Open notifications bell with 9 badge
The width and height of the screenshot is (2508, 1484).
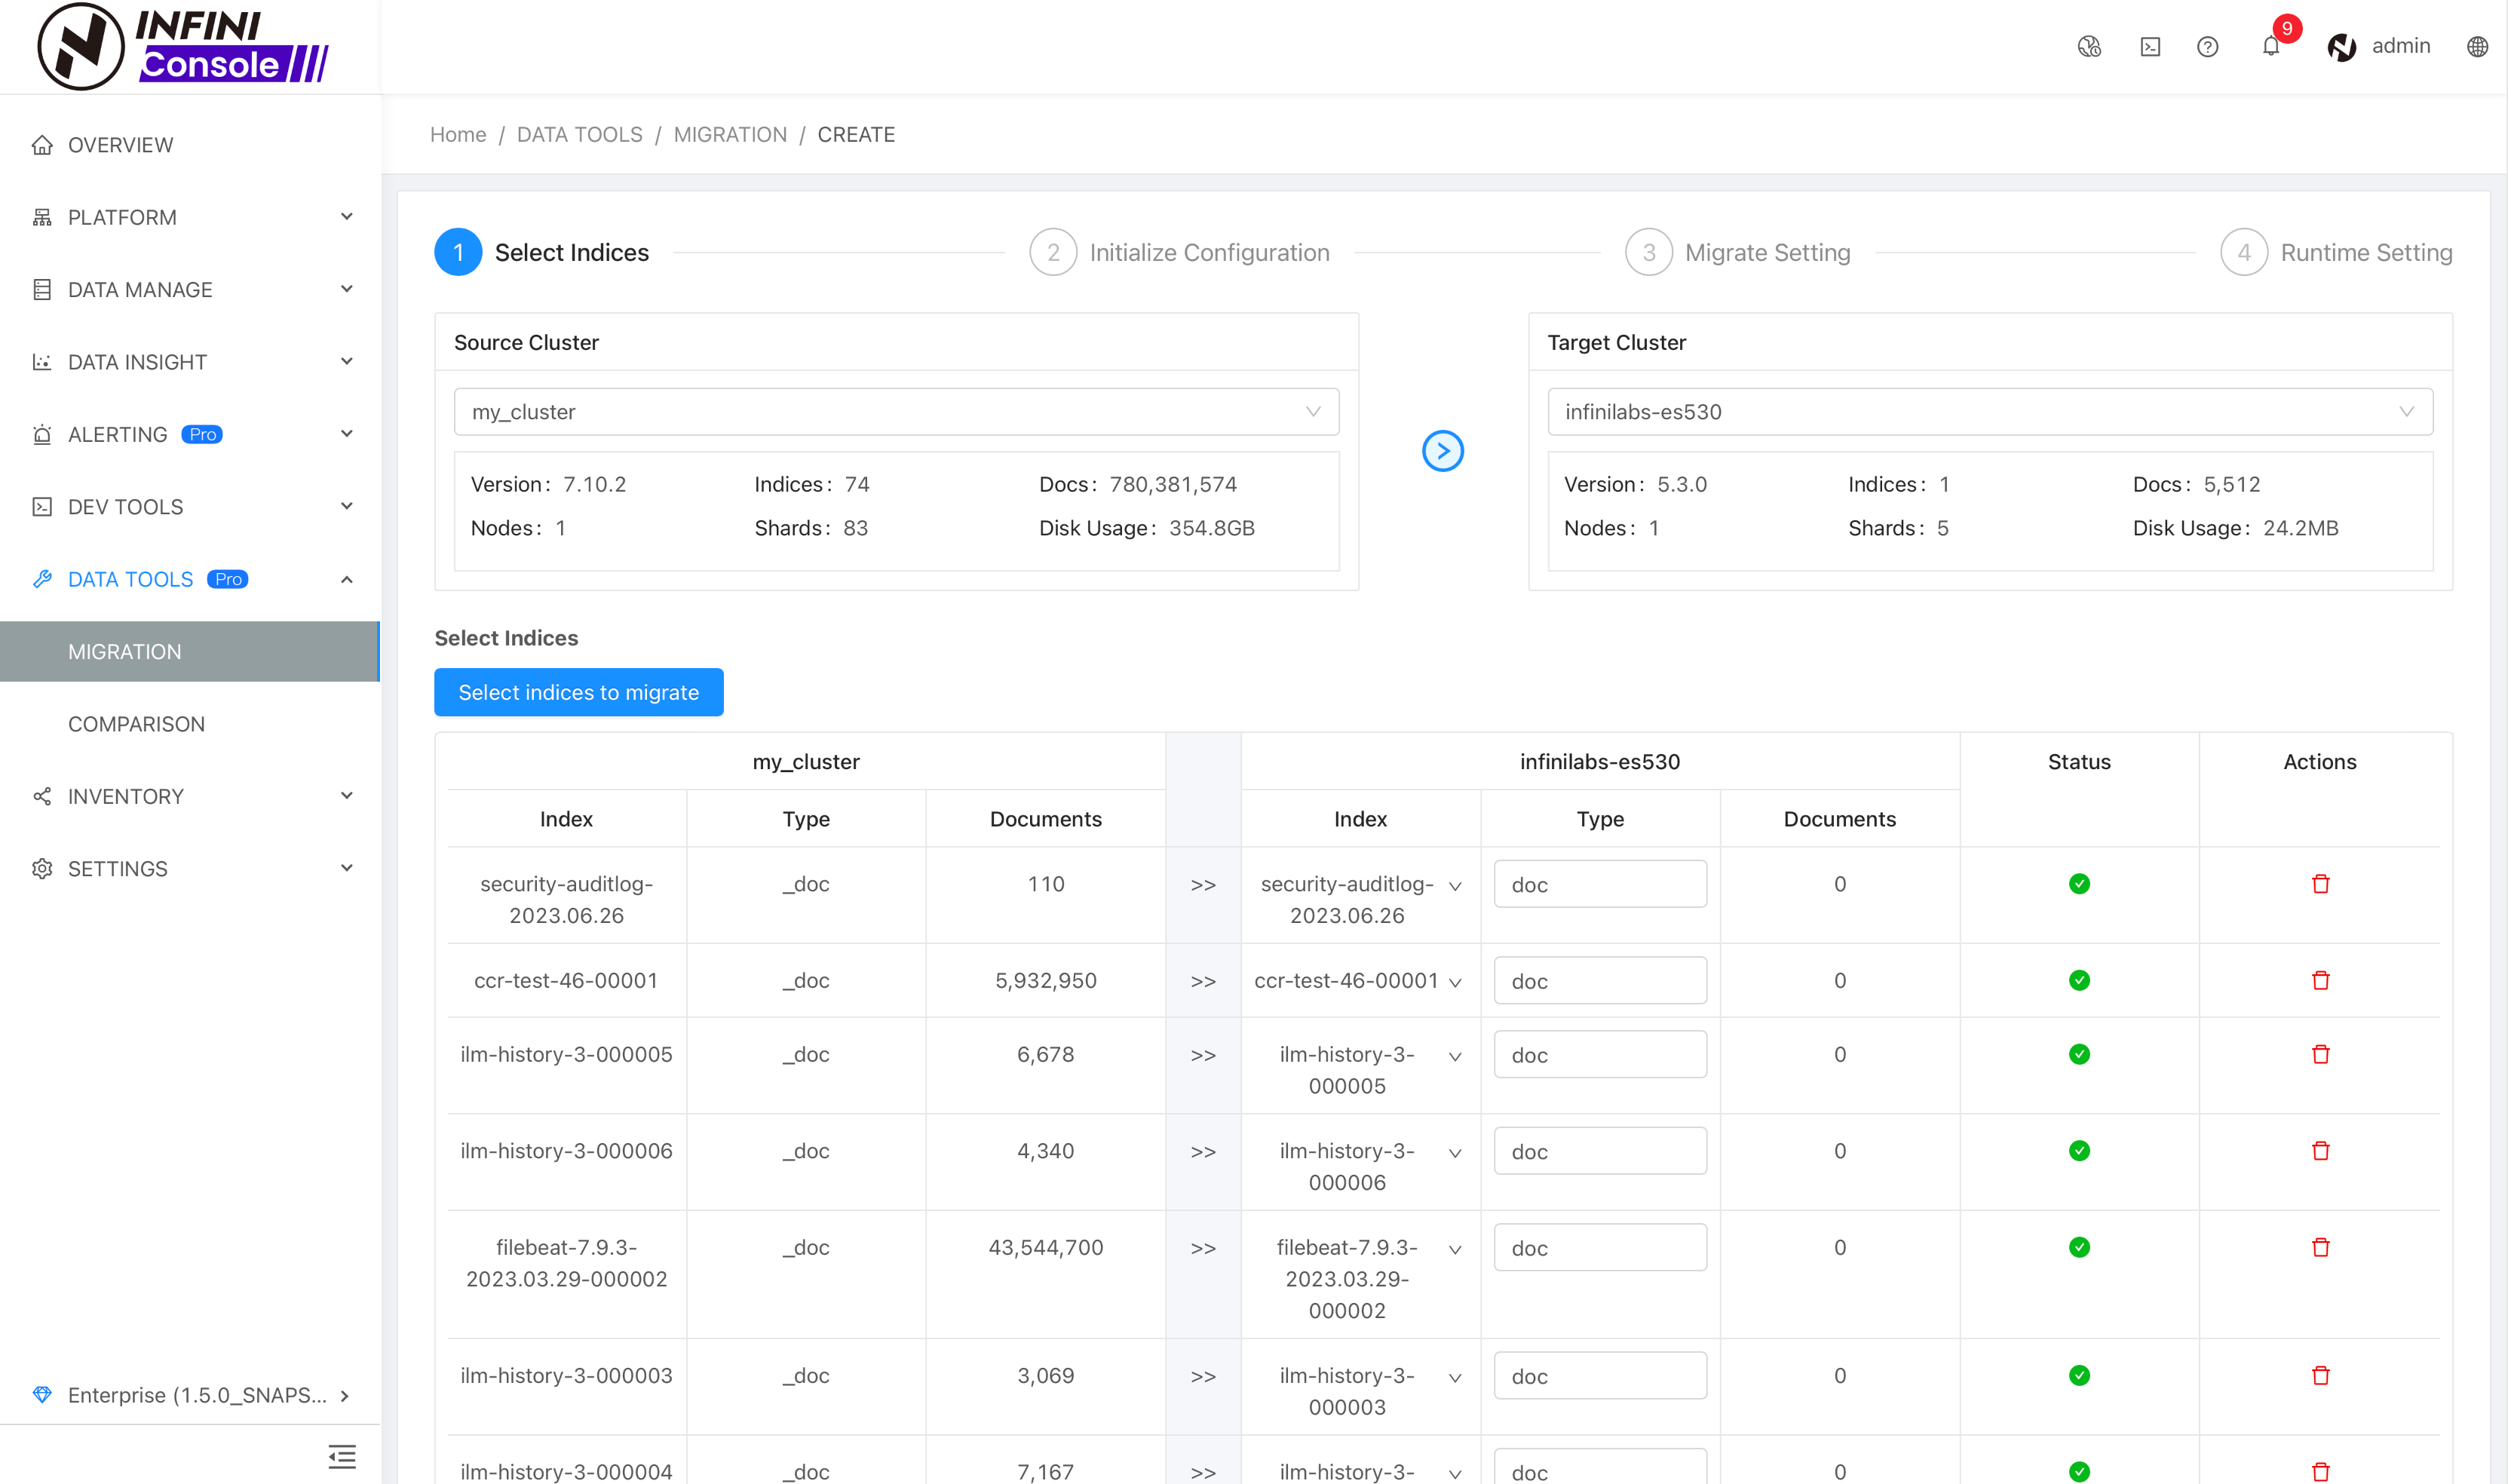pos(2271,46)
